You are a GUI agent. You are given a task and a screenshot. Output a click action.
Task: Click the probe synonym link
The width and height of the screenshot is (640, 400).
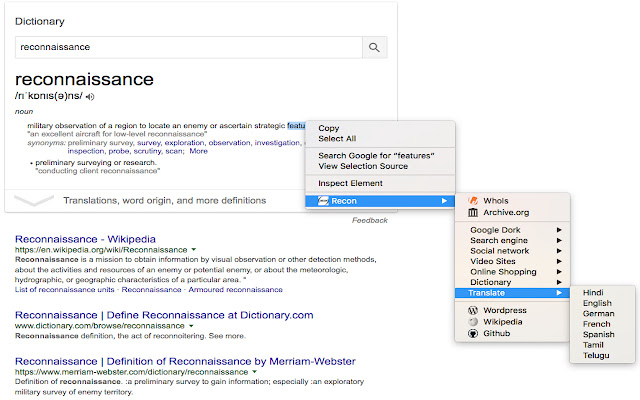point(119,151)
